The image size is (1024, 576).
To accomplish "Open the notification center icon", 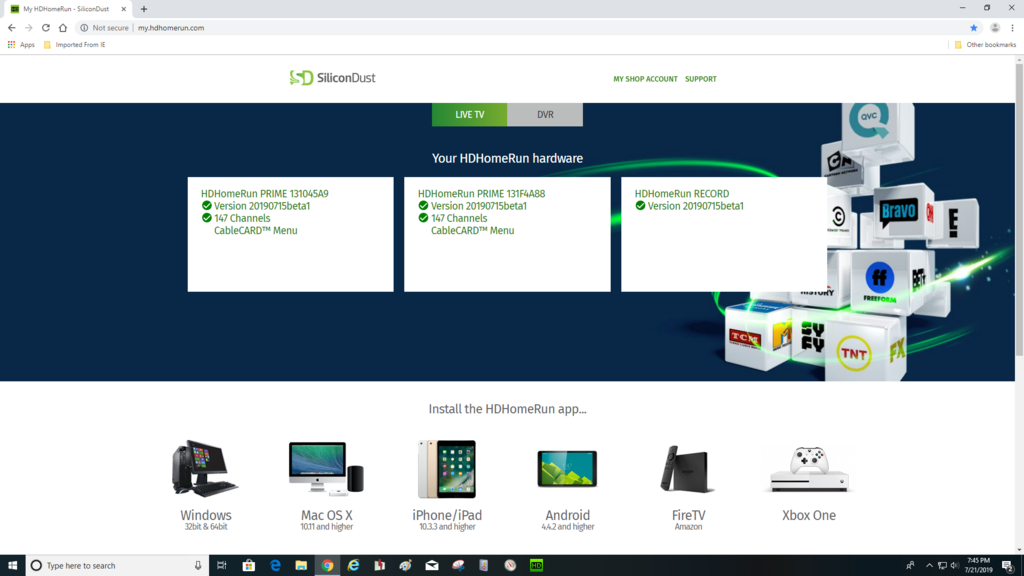I will tap(1008, 566).
